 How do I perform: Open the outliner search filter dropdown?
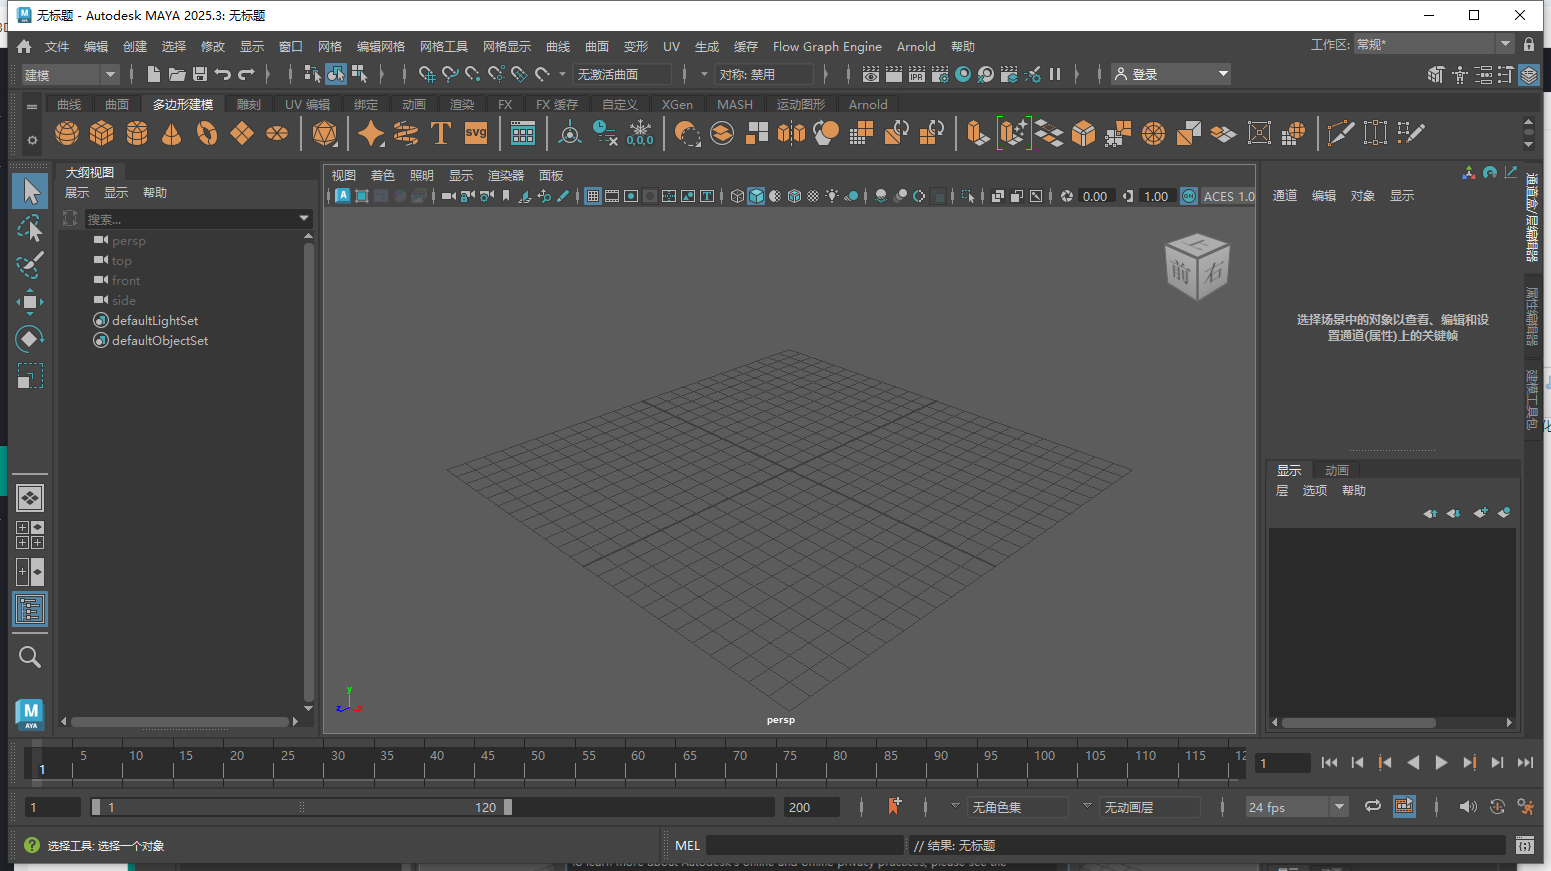click(304, 218)
